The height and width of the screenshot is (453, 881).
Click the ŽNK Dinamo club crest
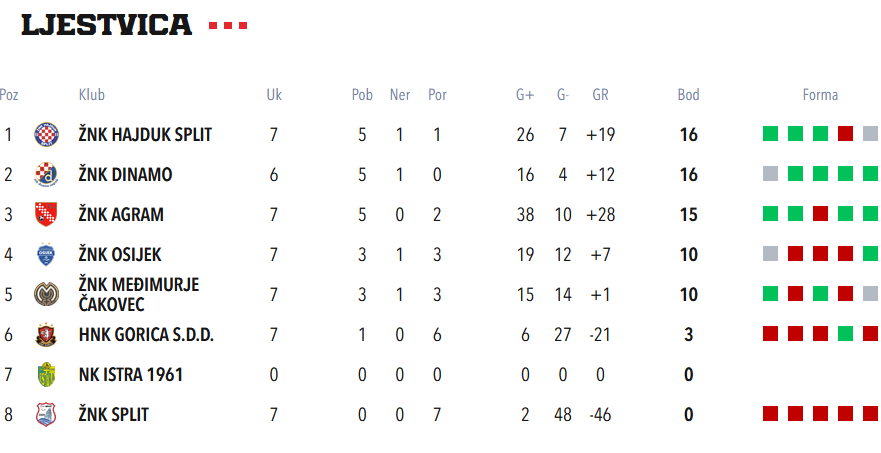click(x=46, y=174)
